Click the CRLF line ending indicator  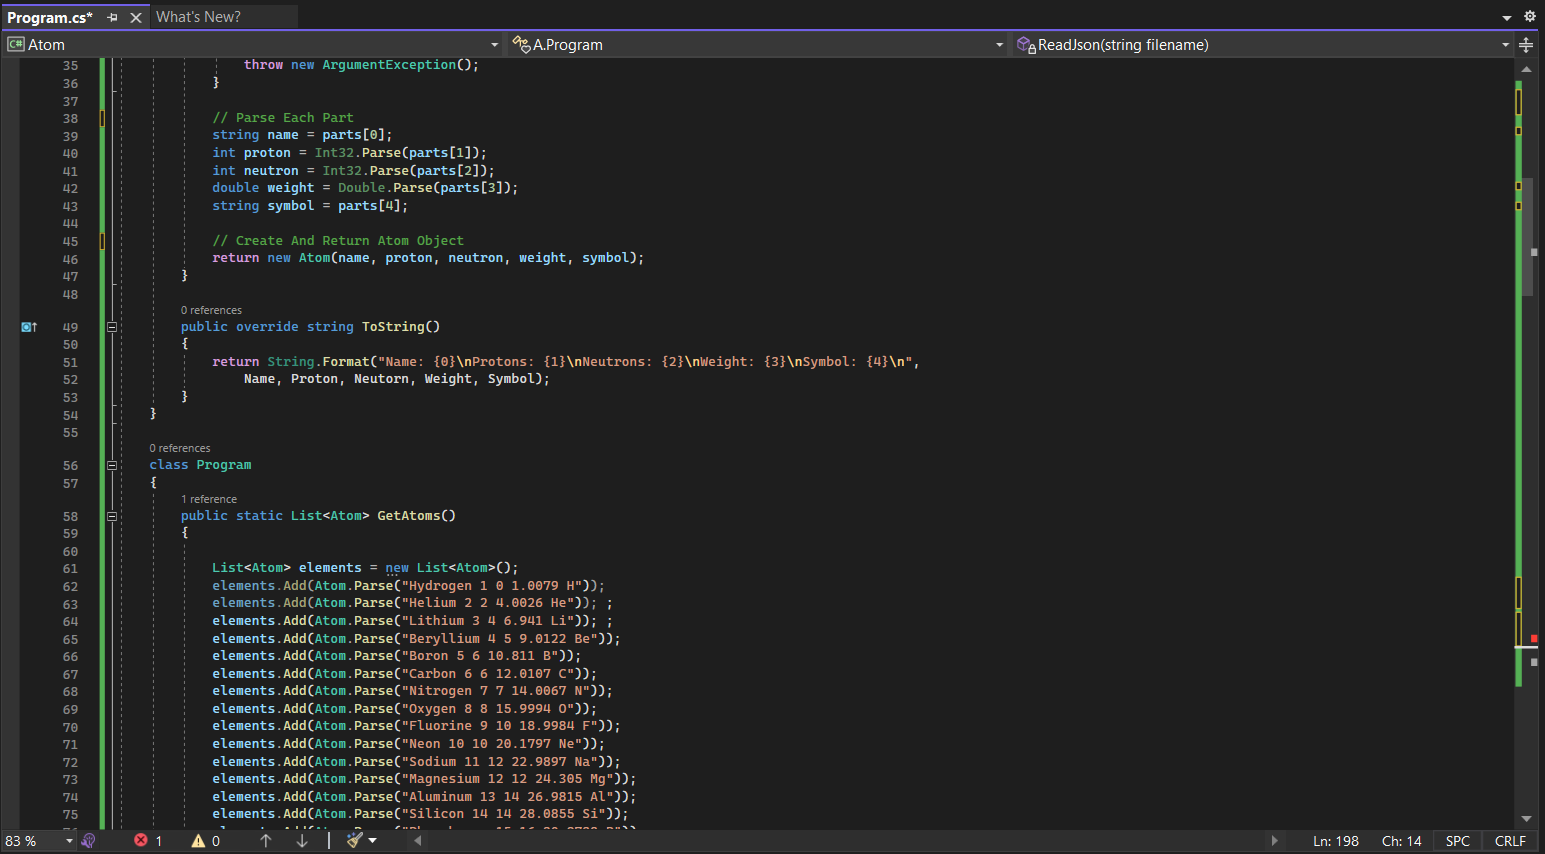point(1509,841)
